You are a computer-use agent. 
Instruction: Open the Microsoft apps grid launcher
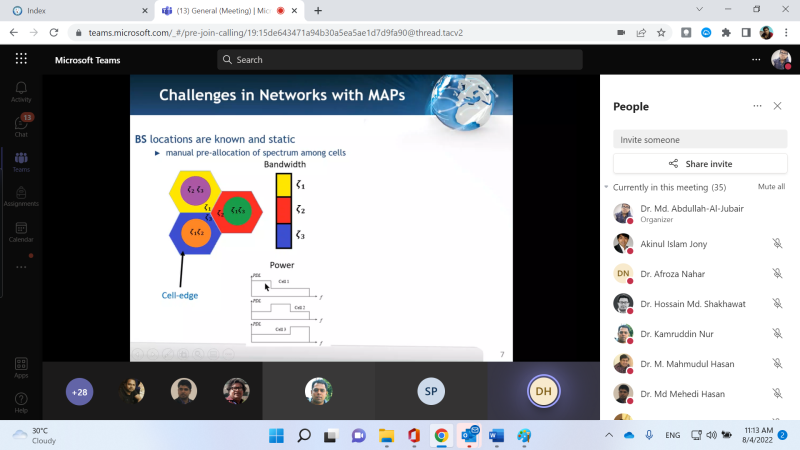pyautogui.click(x=21, y=59)
